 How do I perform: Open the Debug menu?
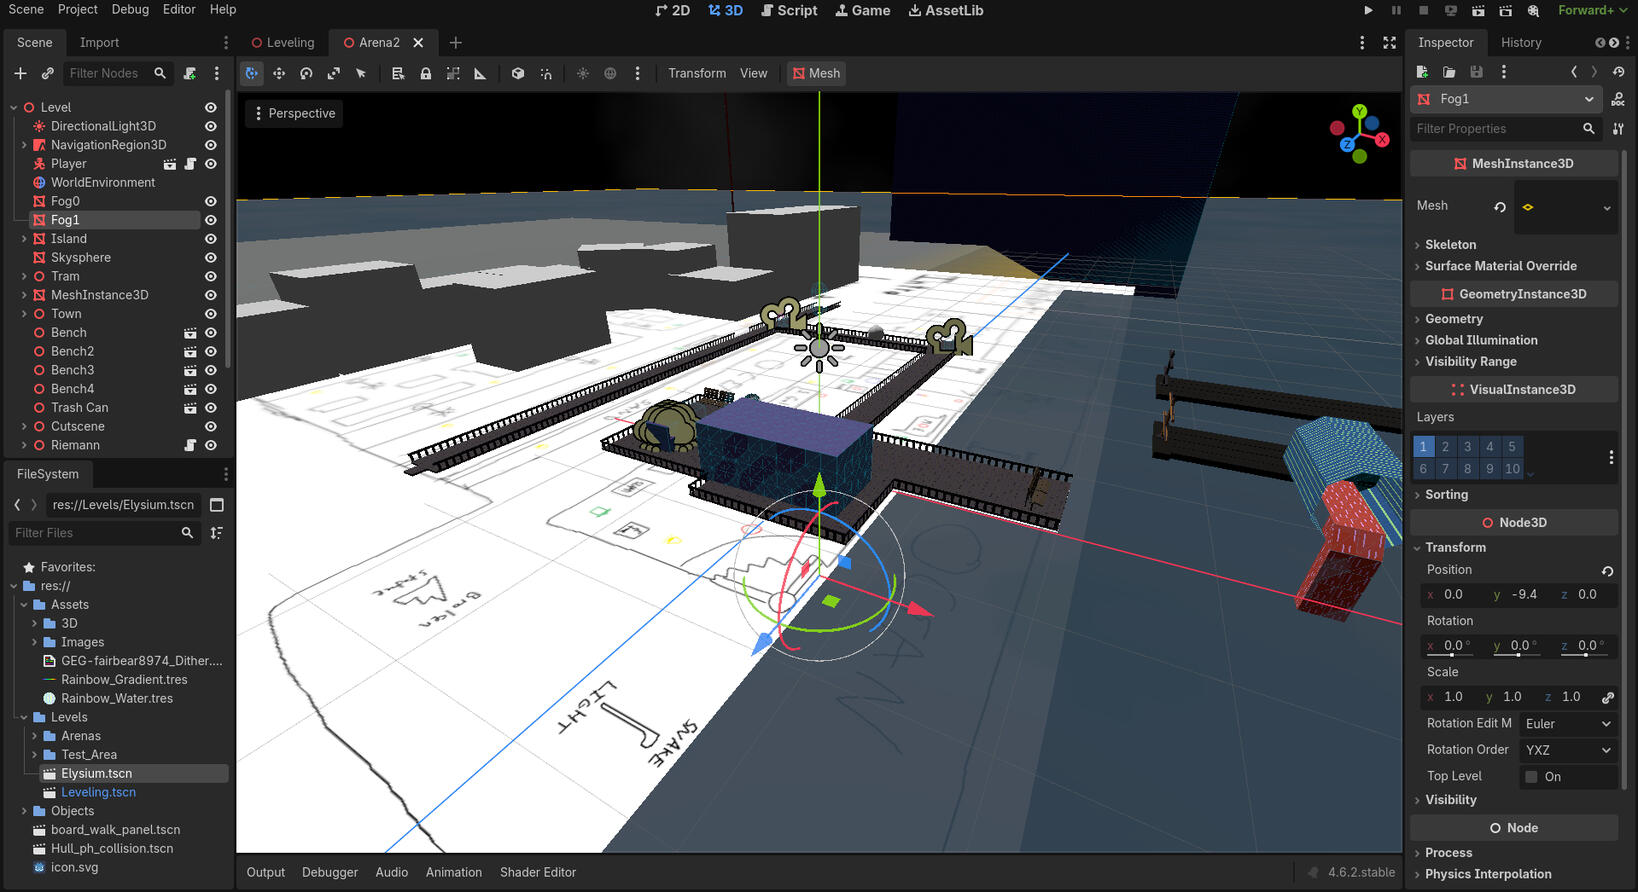tap(130, 9)
